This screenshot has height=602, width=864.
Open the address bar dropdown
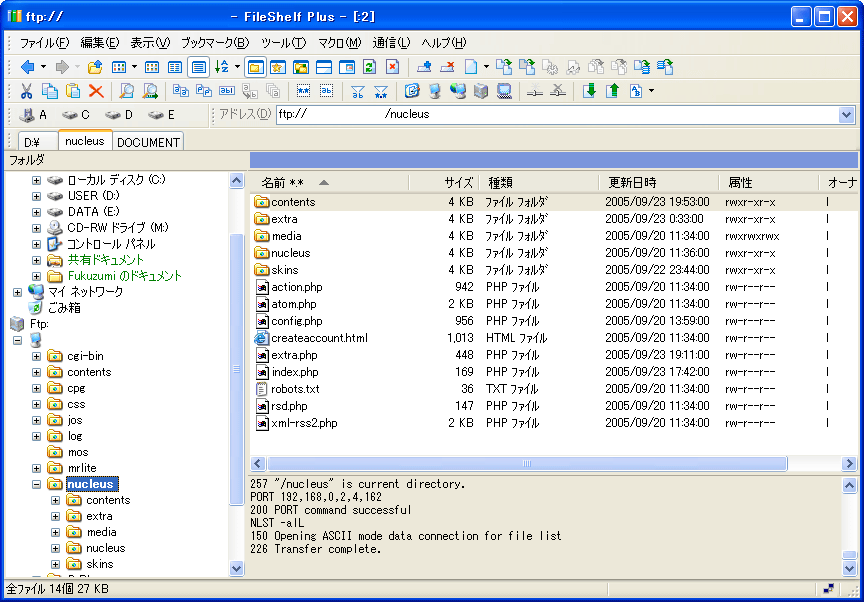point(846,115)
